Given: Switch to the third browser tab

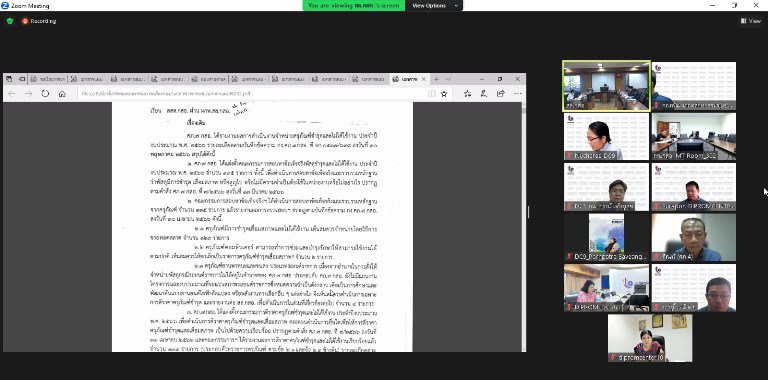Looking at the screenshot, I should (x=128, y=79).
